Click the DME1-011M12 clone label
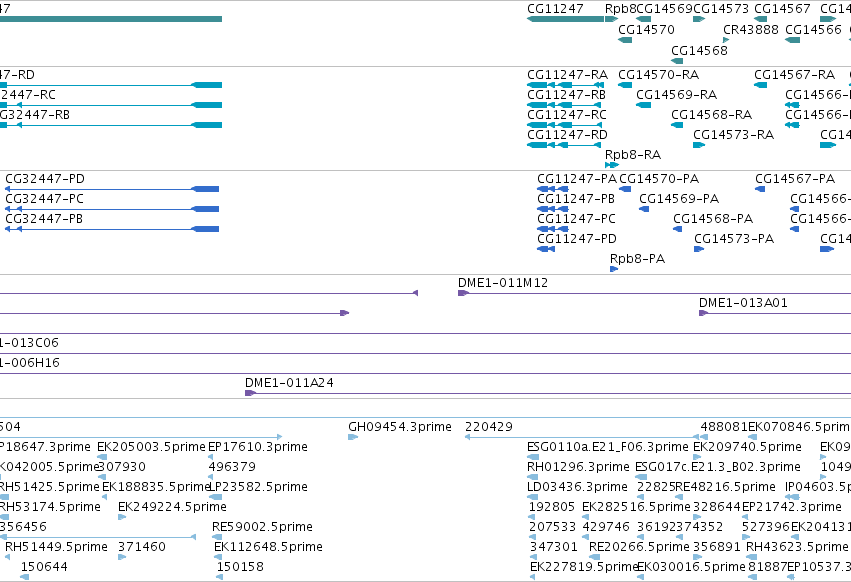Viewport: 851px width, 582px height. [503, 283]
